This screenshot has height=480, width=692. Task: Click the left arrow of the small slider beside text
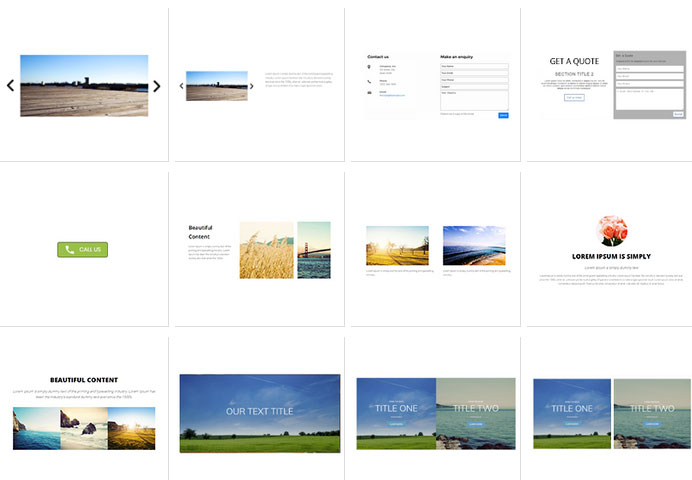pyautogui.click(x=181, y=86)
